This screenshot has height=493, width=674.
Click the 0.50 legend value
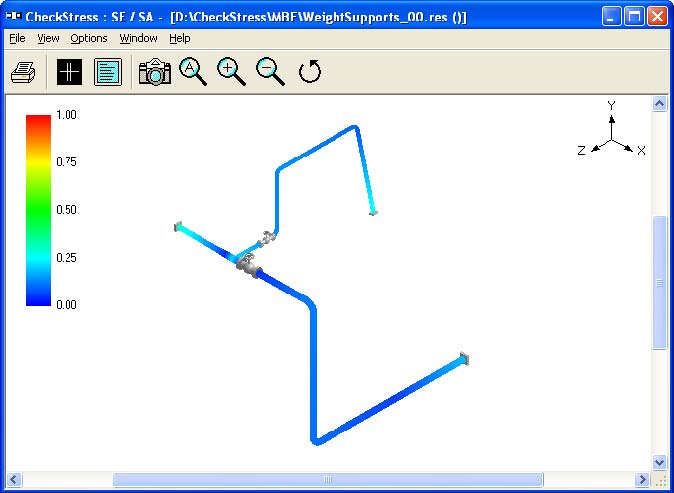[x=66, y=210]
